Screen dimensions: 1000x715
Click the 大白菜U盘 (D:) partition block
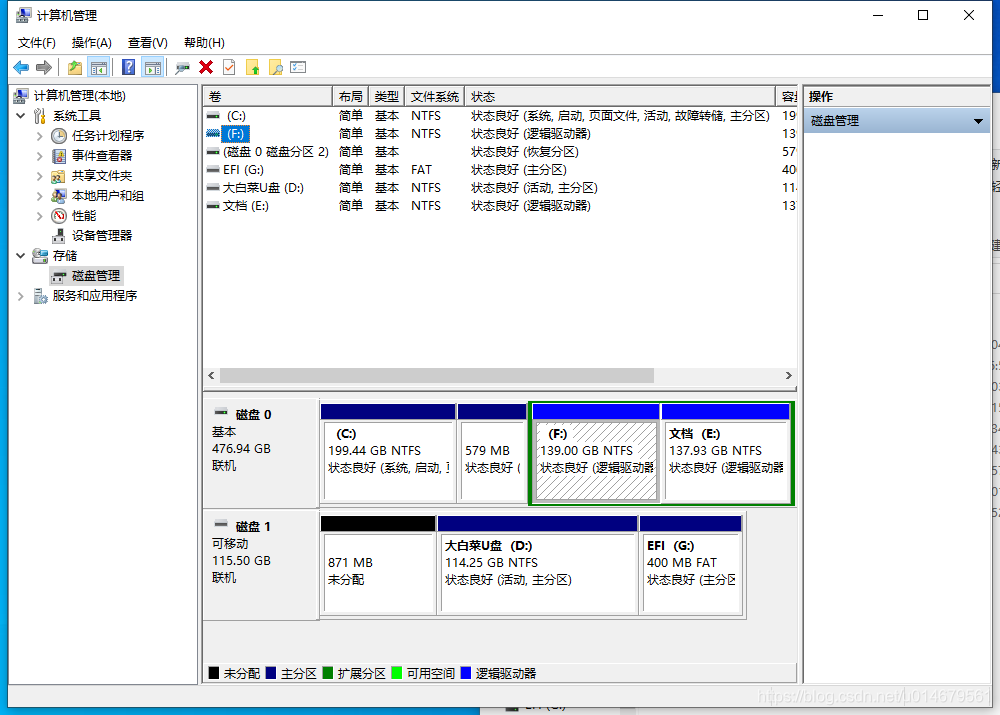coord(538,565)
